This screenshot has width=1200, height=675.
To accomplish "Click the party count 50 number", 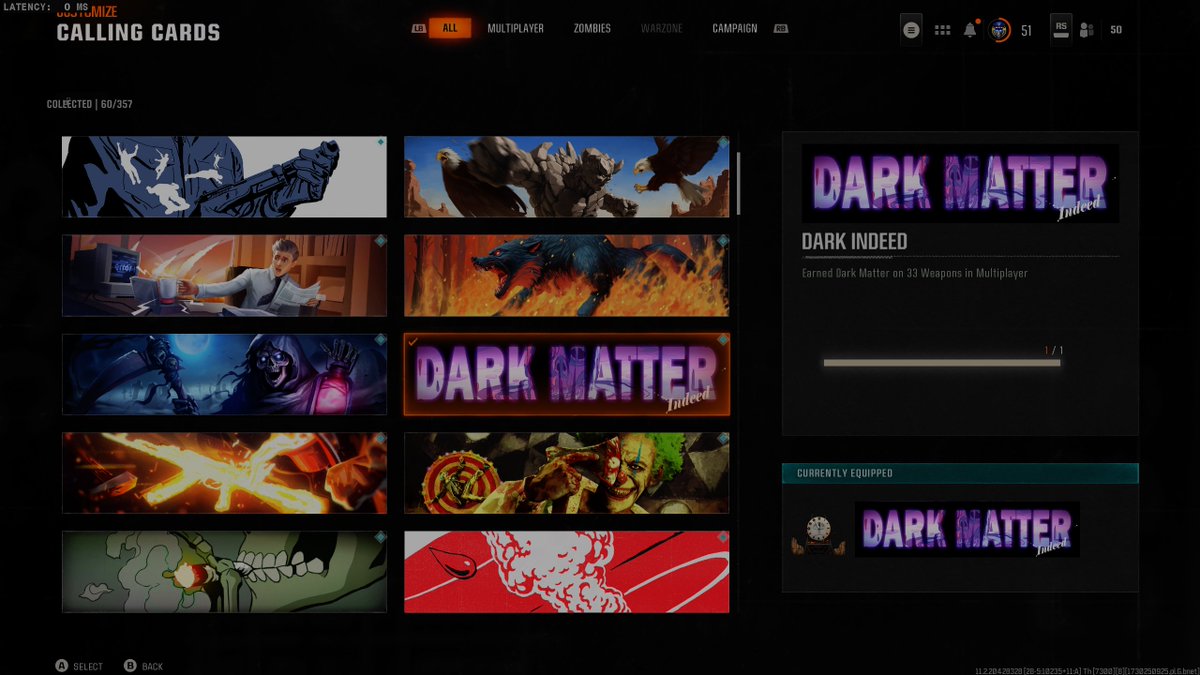I will pos(1116,30).
